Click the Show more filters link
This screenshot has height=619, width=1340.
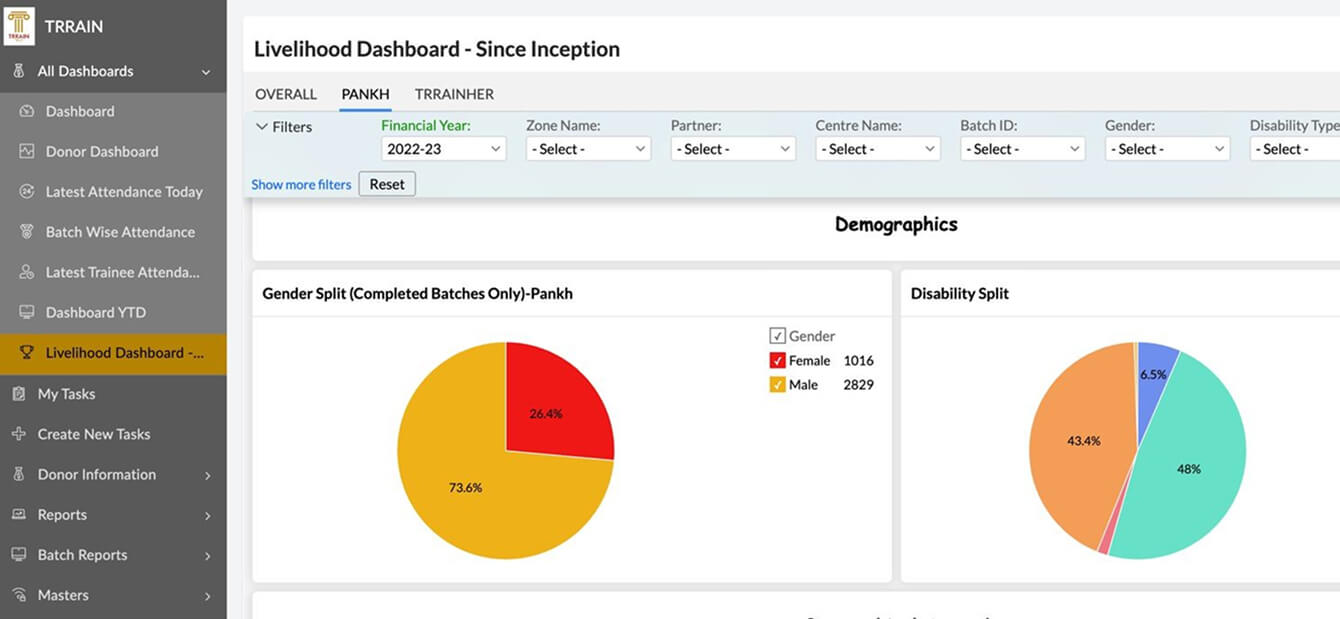300,183
